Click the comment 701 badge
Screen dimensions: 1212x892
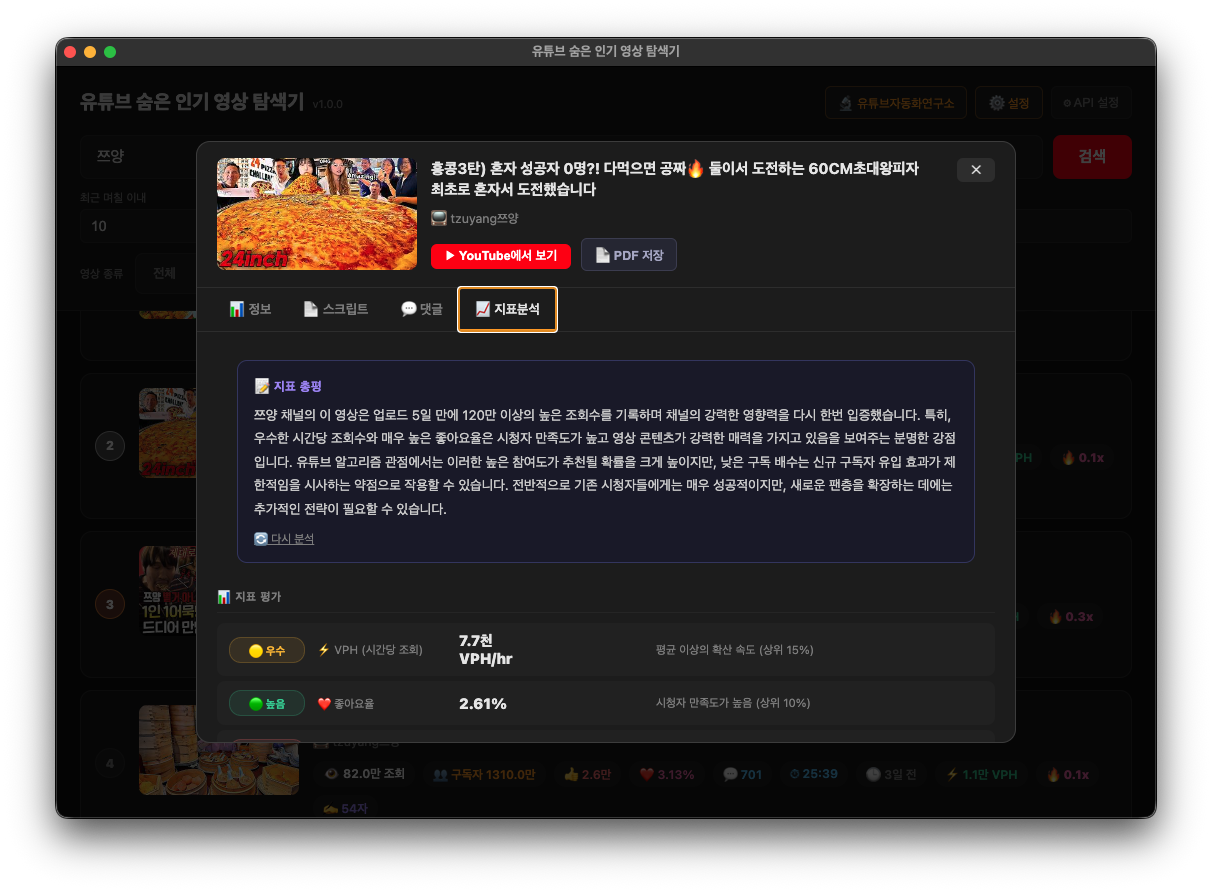[x=742, y=774]
